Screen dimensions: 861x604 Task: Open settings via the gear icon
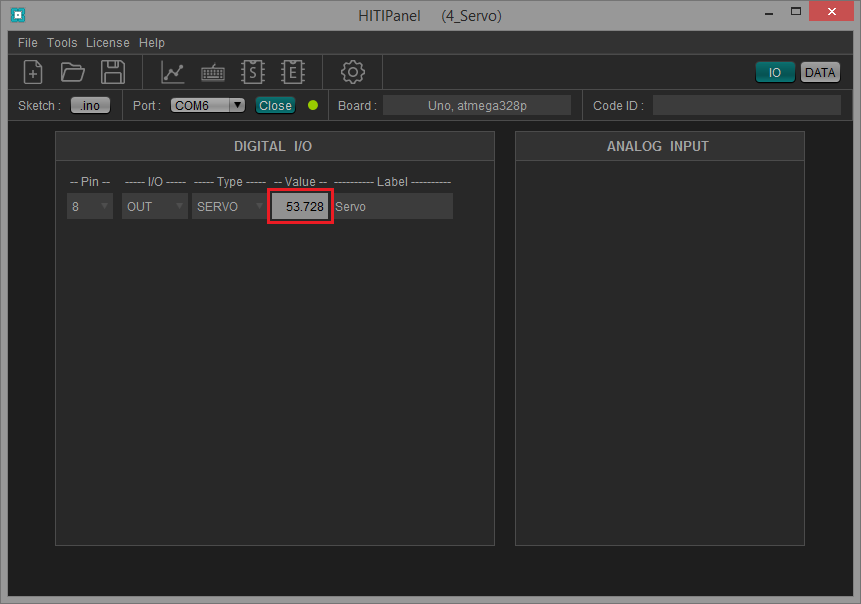pos(353,72)
